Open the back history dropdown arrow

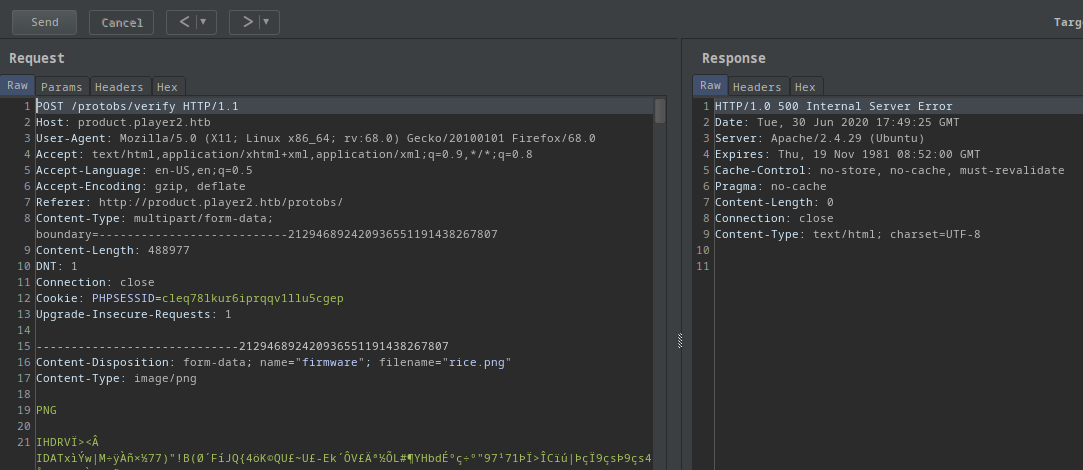pyautogui.click(x=204, y=22)
